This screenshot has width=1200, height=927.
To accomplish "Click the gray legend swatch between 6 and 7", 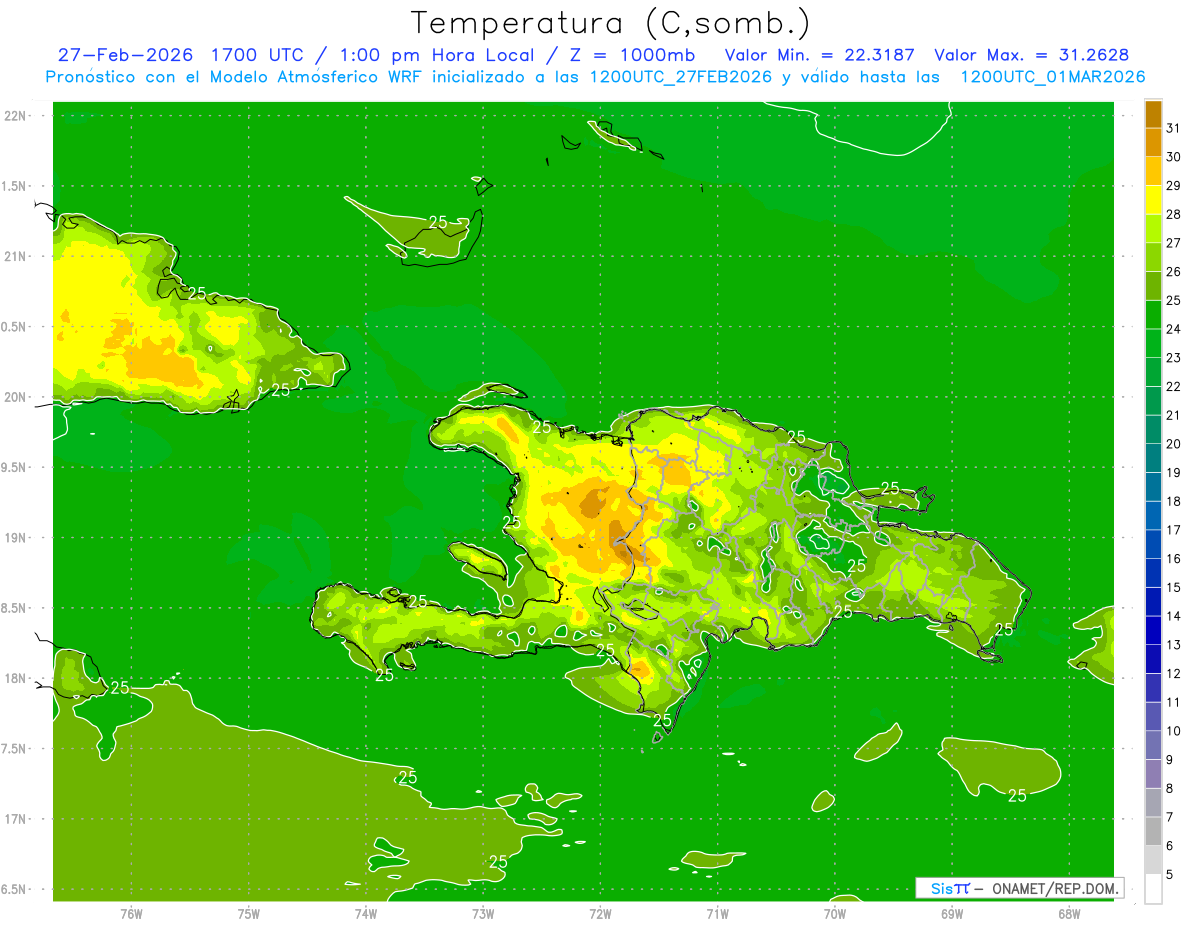I will tap(1153, 831).
